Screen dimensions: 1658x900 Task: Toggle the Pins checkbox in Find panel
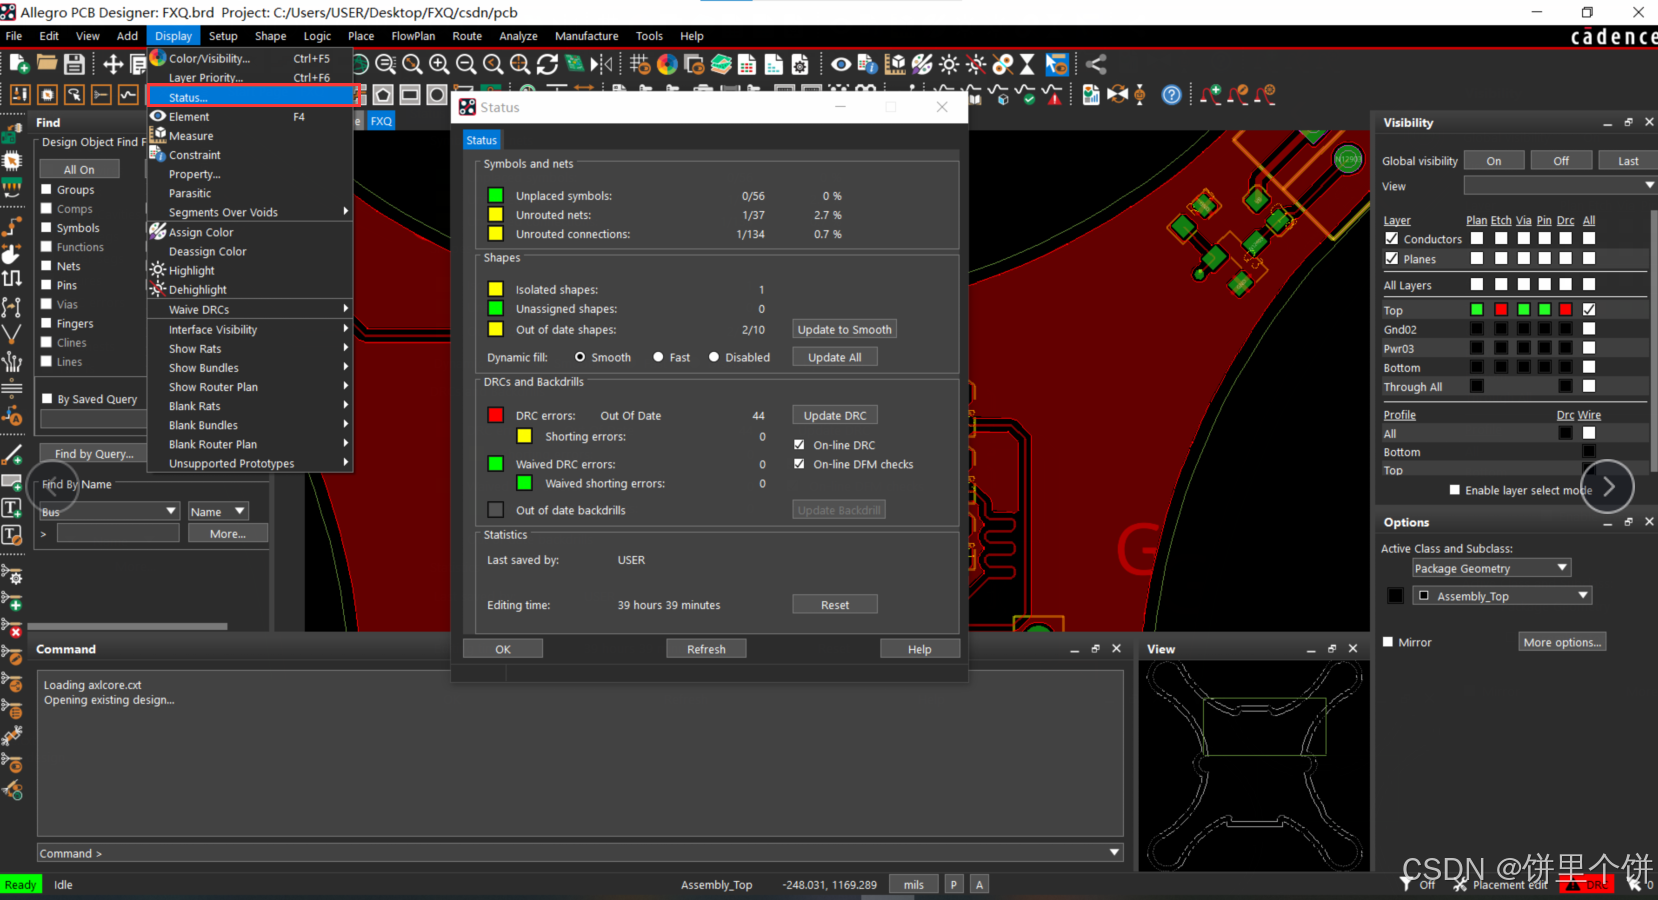pyautogui.click(x=46, y=284)
